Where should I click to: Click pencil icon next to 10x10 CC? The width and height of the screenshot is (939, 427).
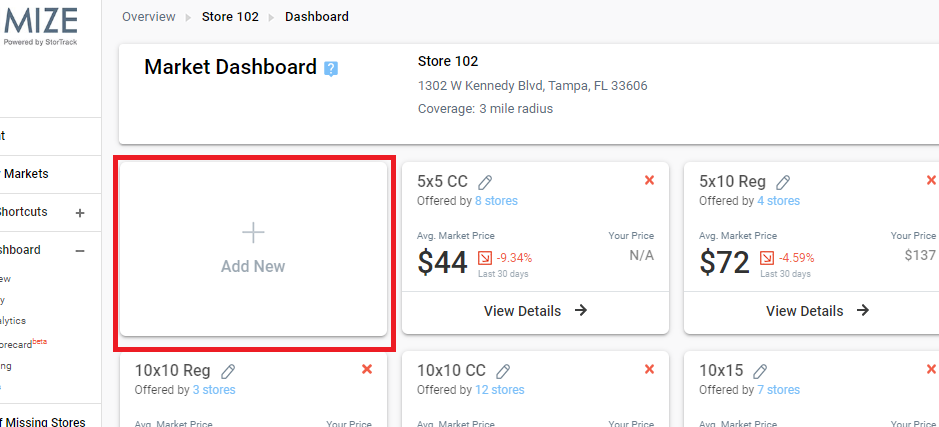tap(504, 371)
